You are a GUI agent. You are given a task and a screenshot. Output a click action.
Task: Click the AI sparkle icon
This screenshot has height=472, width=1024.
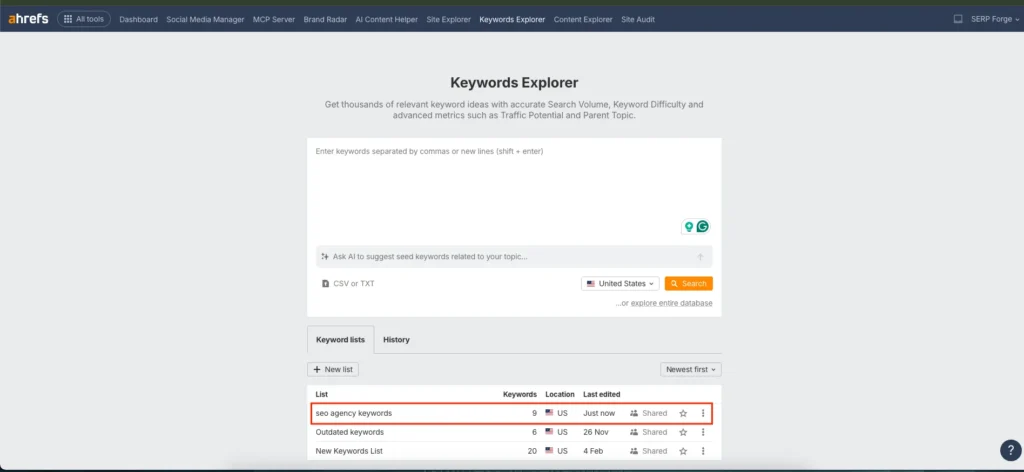tap(325, 257)
